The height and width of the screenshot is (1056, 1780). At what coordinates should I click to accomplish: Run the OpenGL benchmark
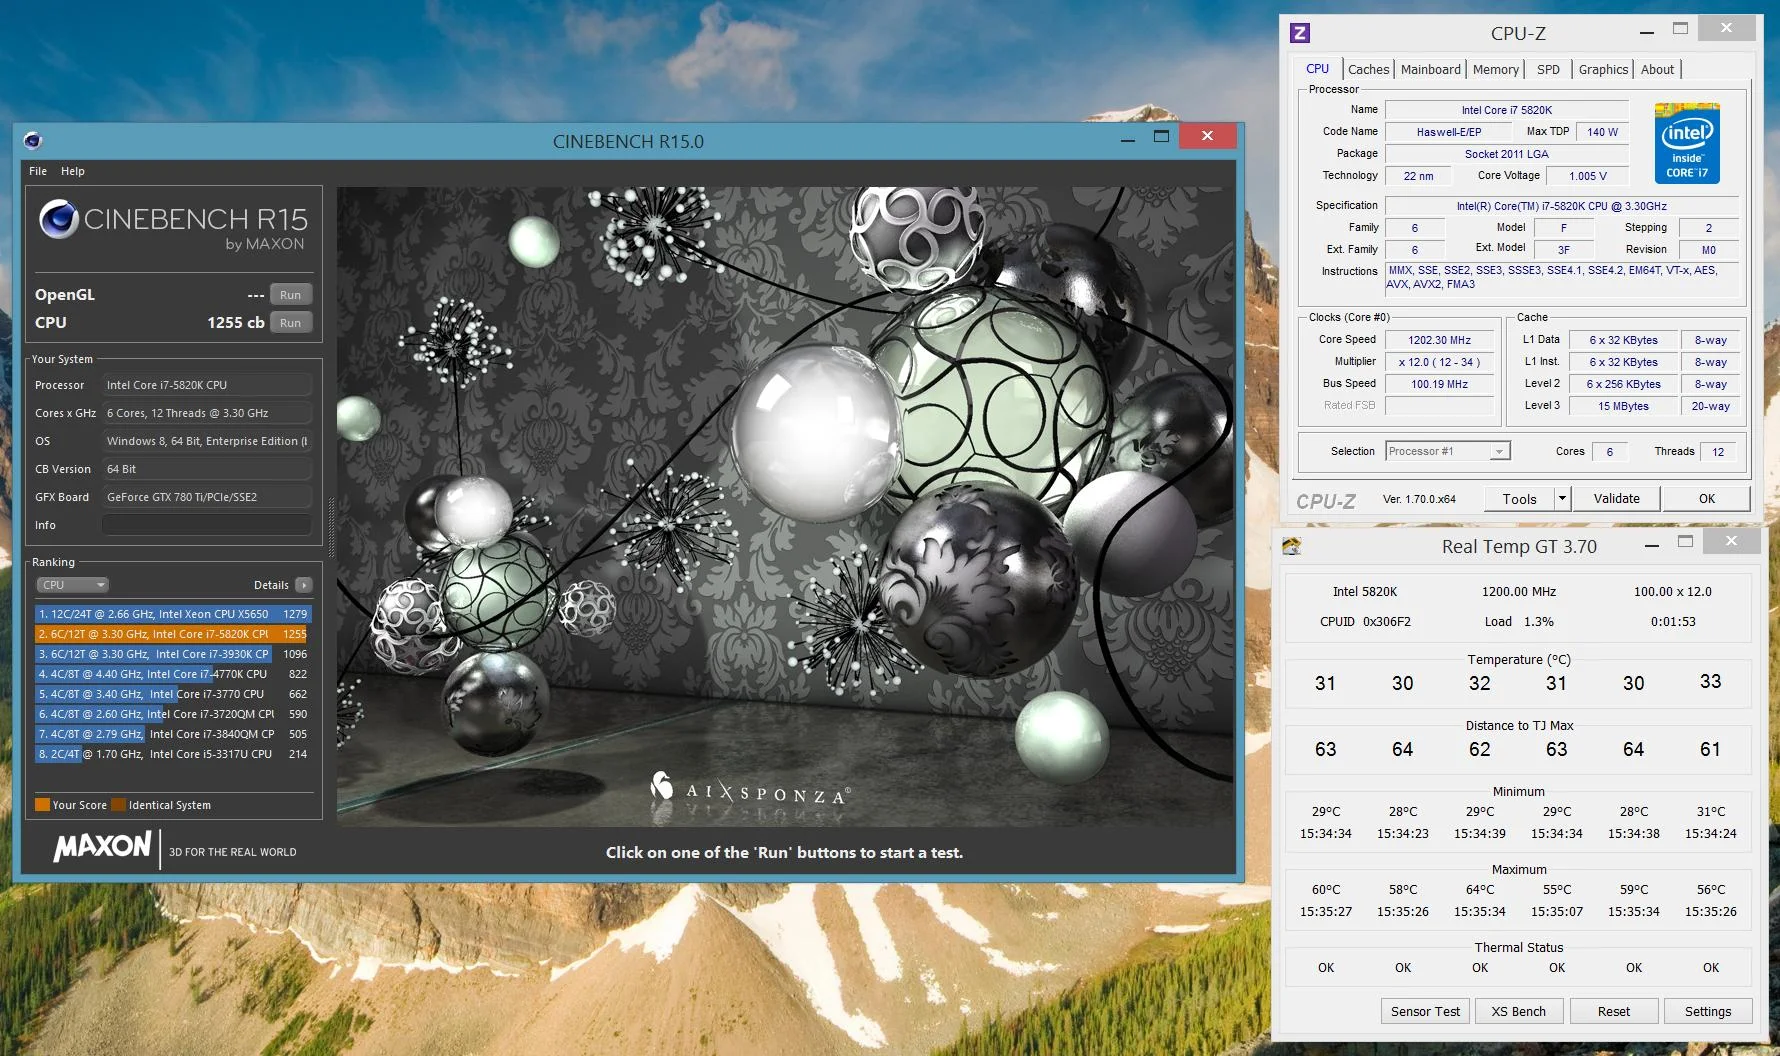pos(291,295)
